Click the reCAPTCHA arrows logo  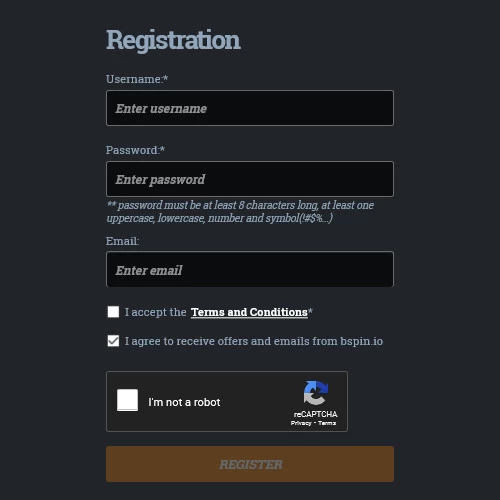(x=315, y=393)
